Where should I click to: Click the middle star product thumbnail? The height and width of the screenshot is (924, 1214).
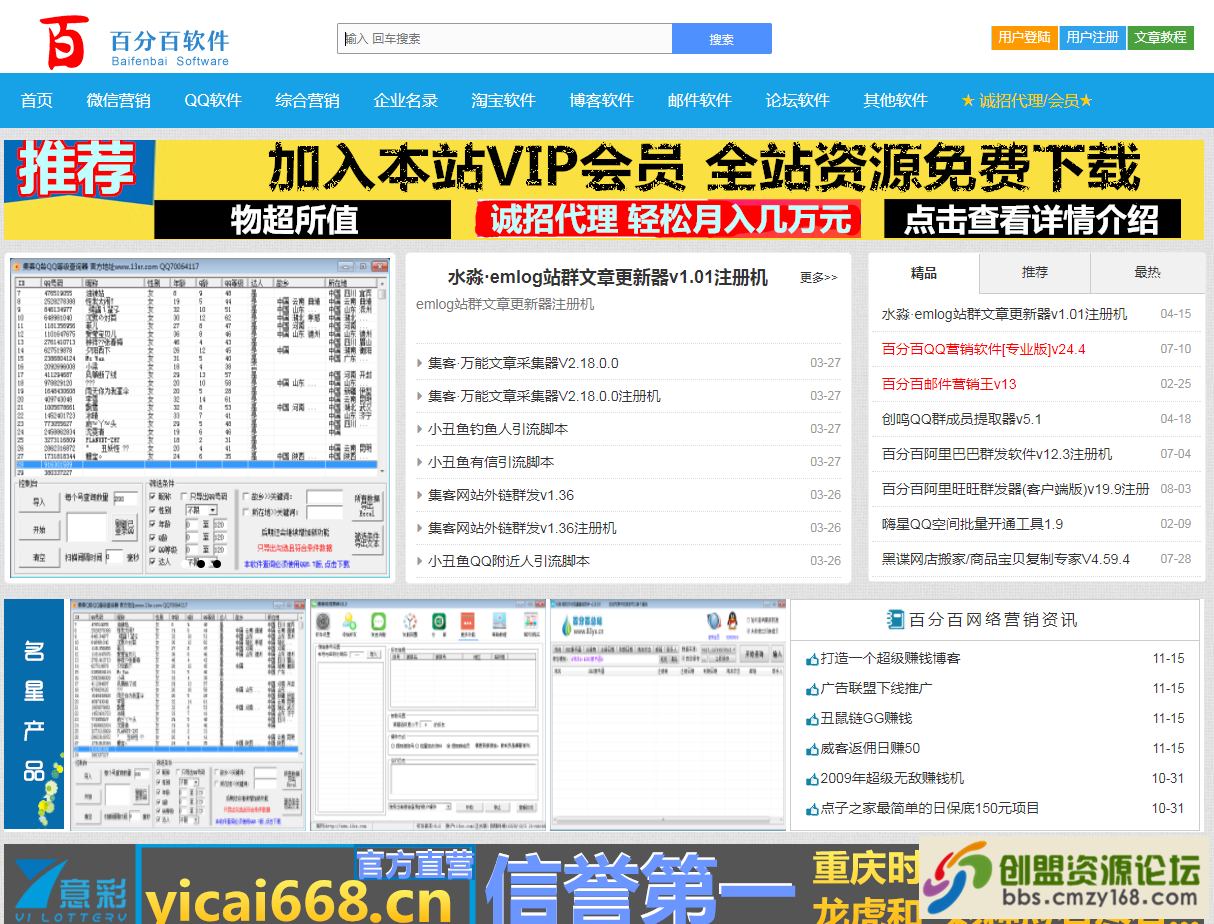[x=428, y=714]
